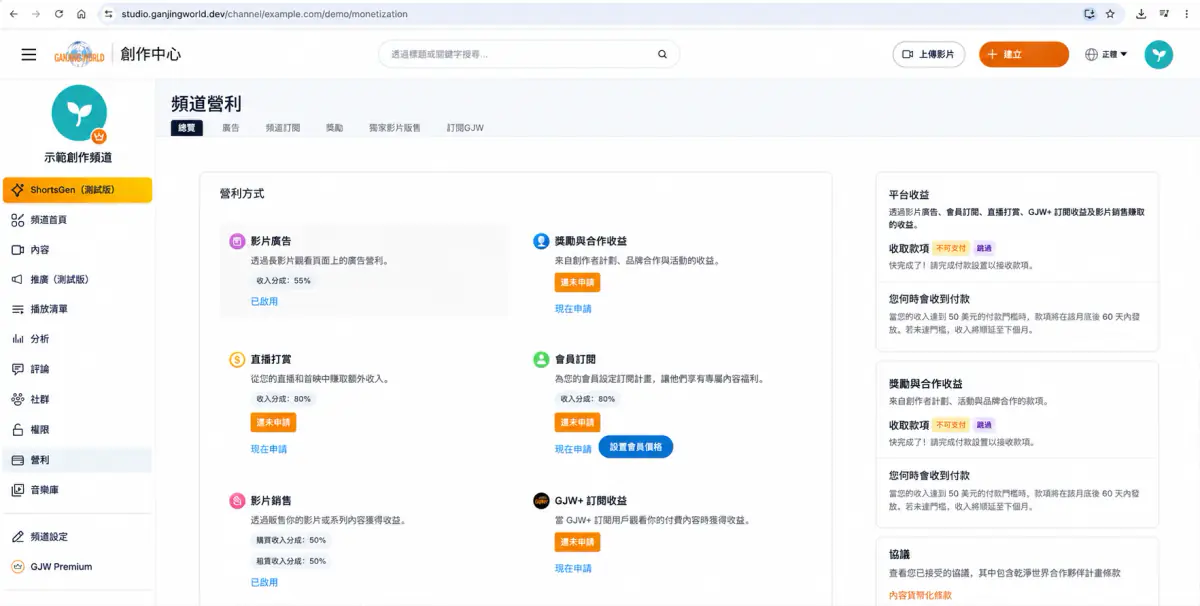Click 已啟用 under 影片銷售
Viewport: 1200px width, 606px height.
pos(264,582)
